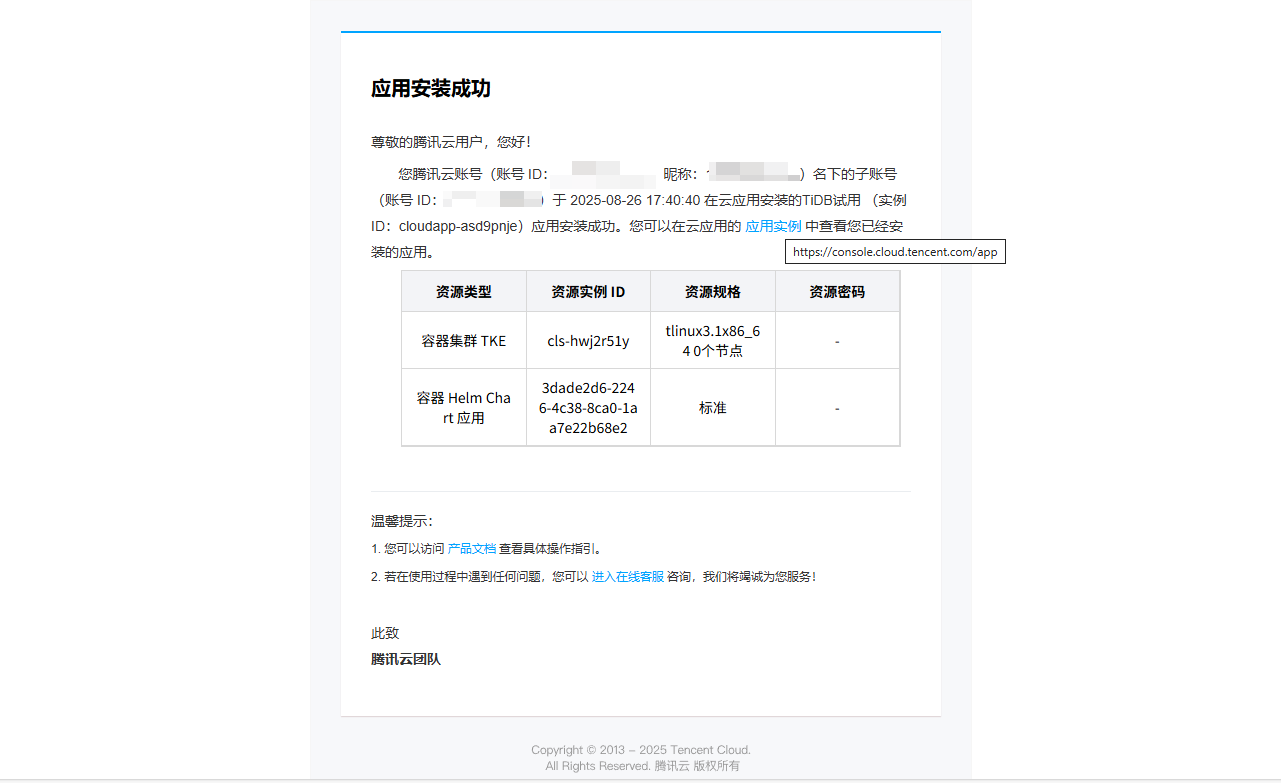Viewport: 1281px width, 783px height.
Task: Select the 资源实例 ID column header
Action: (x=588, y=292)
